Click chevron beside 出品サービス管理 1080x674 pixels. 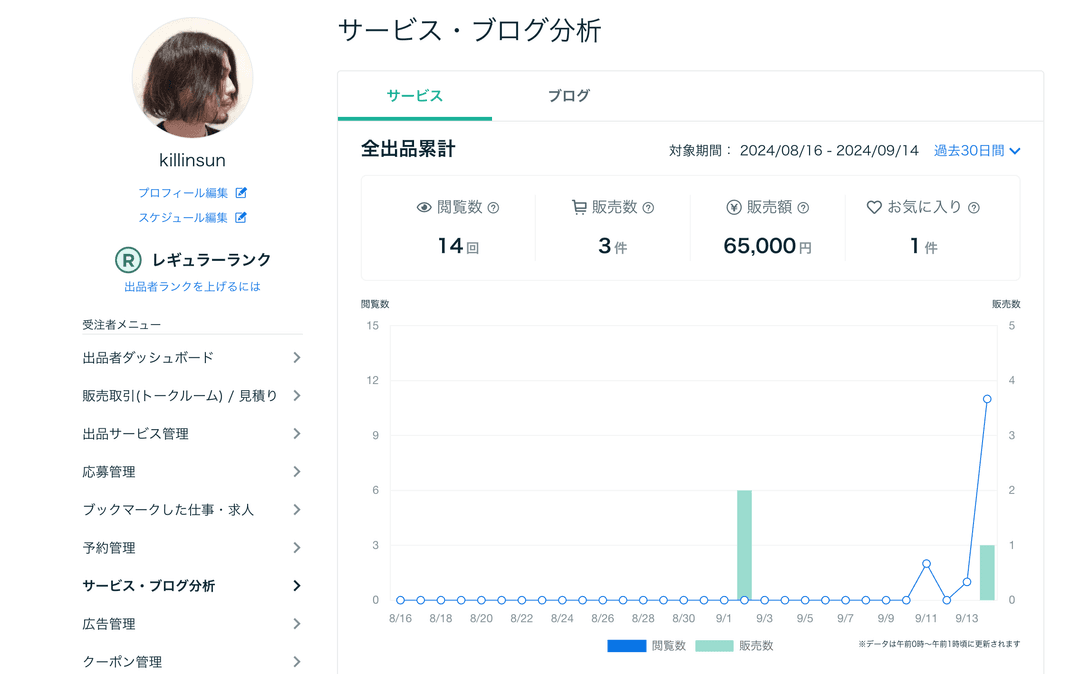[x=297, y=434]
